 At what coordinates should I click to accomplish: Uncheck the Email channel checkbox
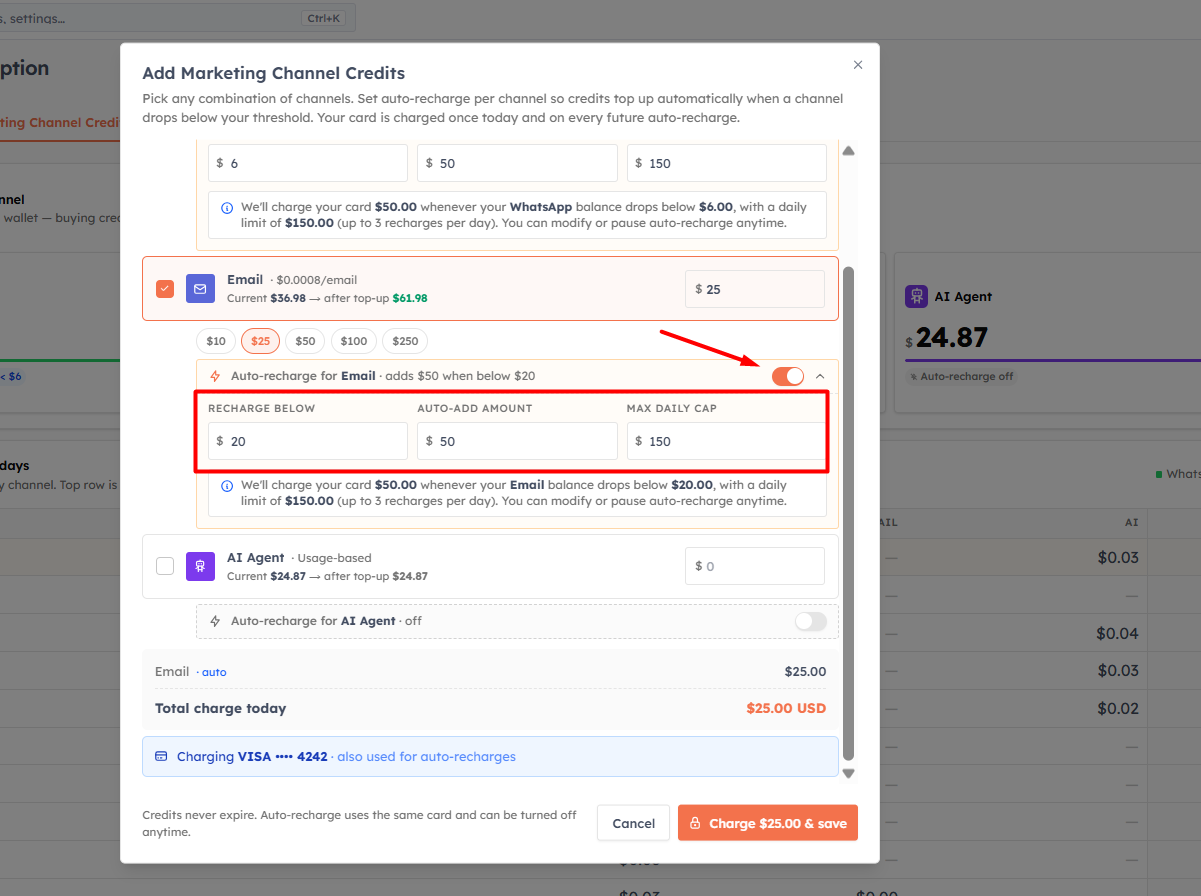pyautogui.click(x=165, y=289)
